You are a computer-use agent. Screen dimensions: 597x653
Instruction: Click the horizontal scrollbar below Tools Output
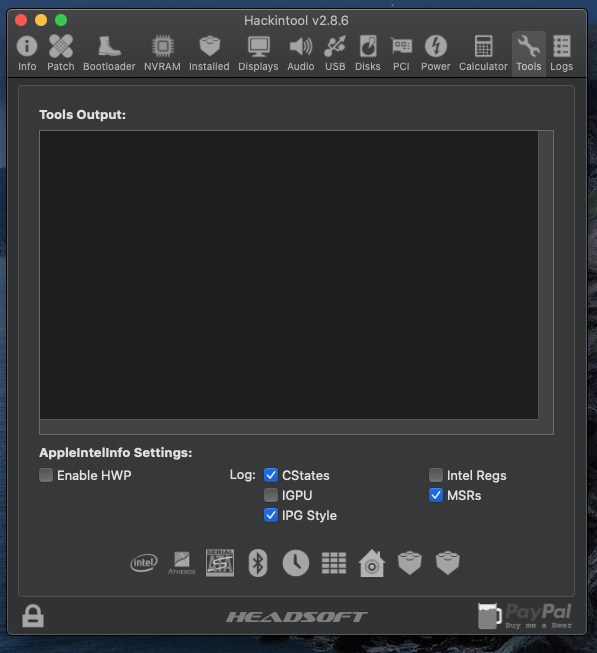pyautogui.click(x=289, y=426)
